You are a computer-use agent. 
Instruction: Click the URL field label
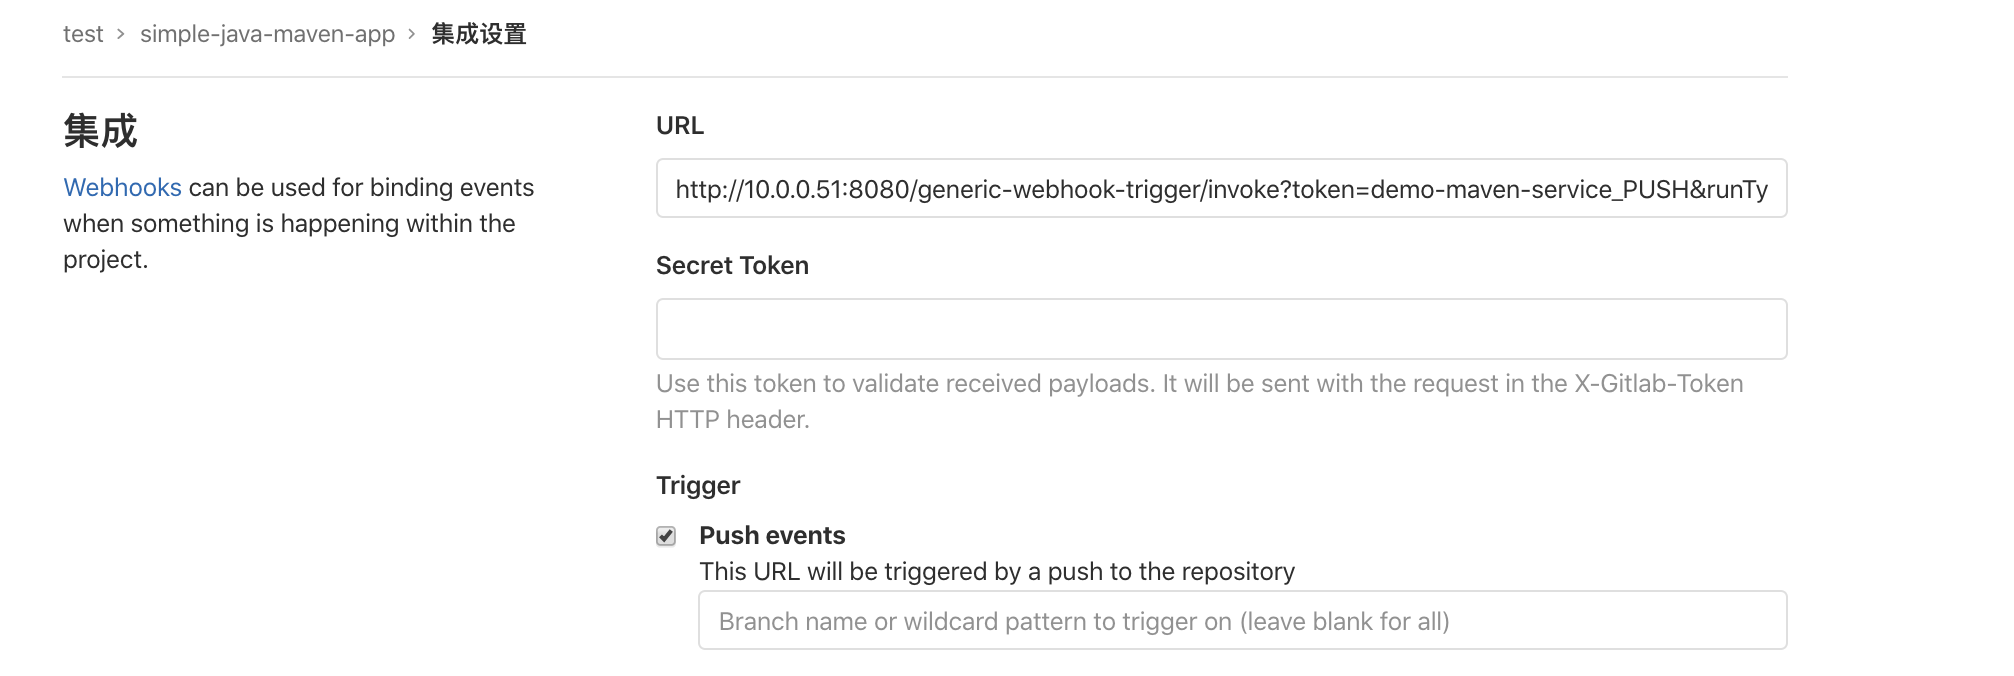[680, 126]
